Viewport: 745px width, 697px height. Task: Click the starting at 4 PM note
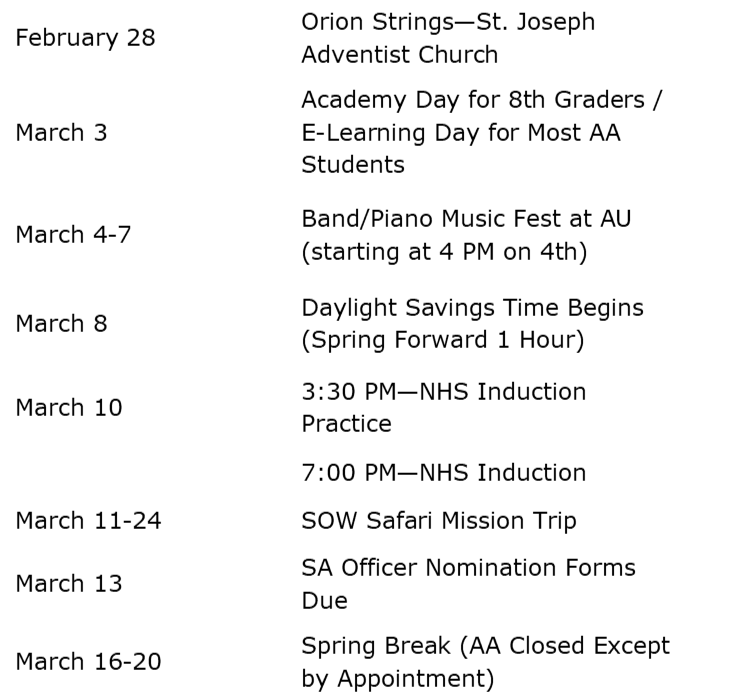click(x=444, y=251)
